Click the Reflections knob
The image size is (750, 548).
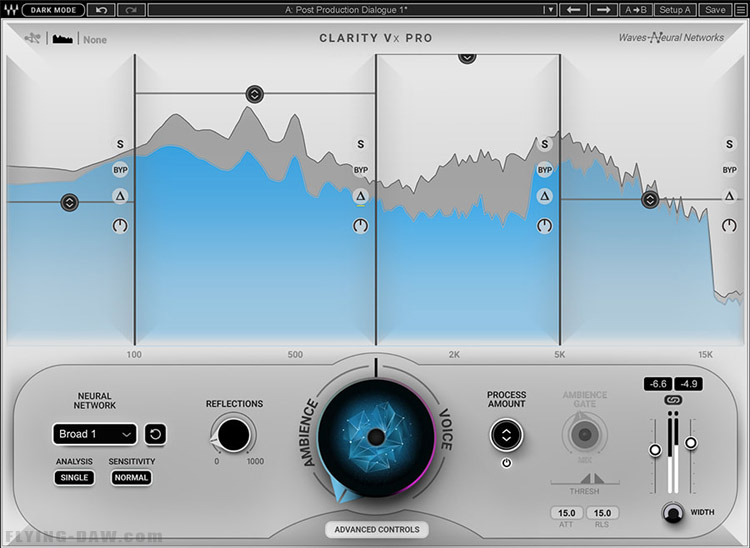point(234,435)
